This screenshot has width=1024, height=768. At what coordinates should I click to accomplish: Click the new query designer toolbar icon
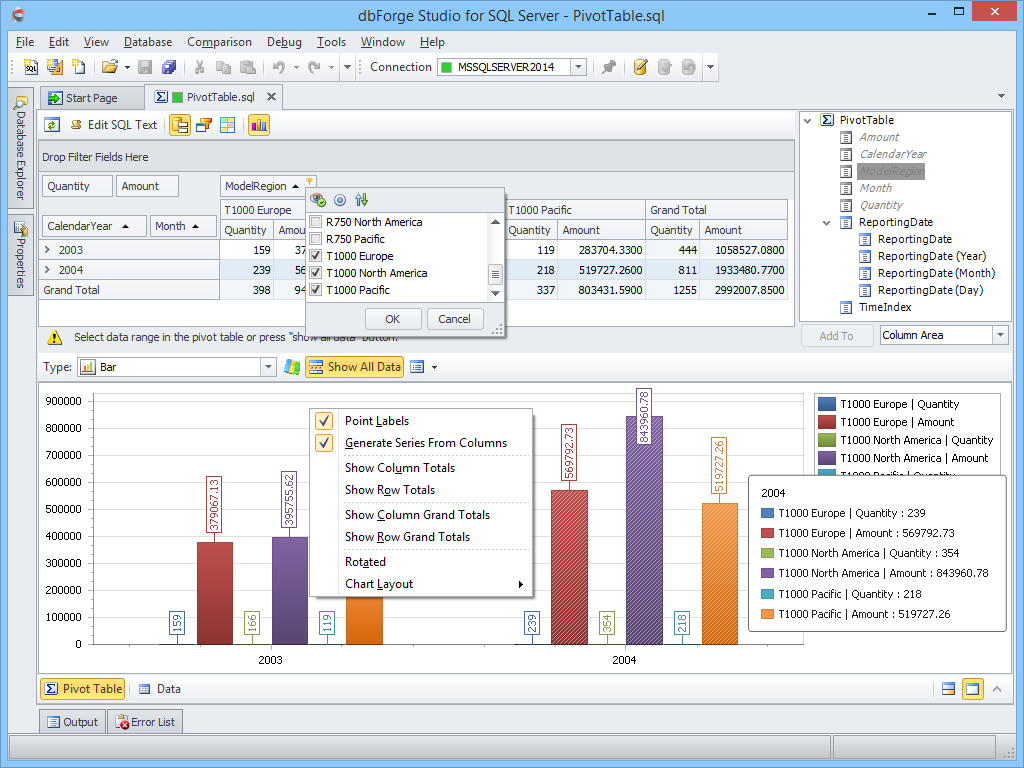[x=55, y=67]
